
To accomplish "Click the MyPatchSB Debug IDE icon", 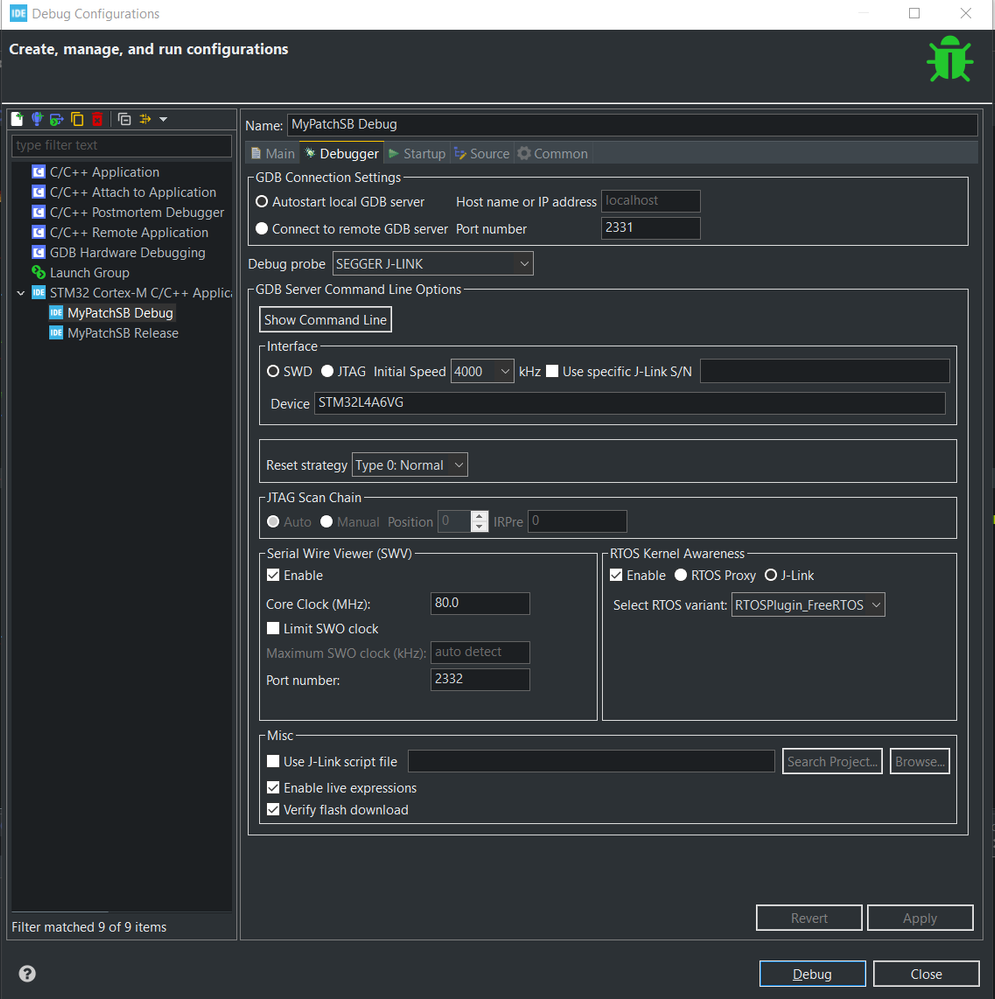I will coord(56,313).
